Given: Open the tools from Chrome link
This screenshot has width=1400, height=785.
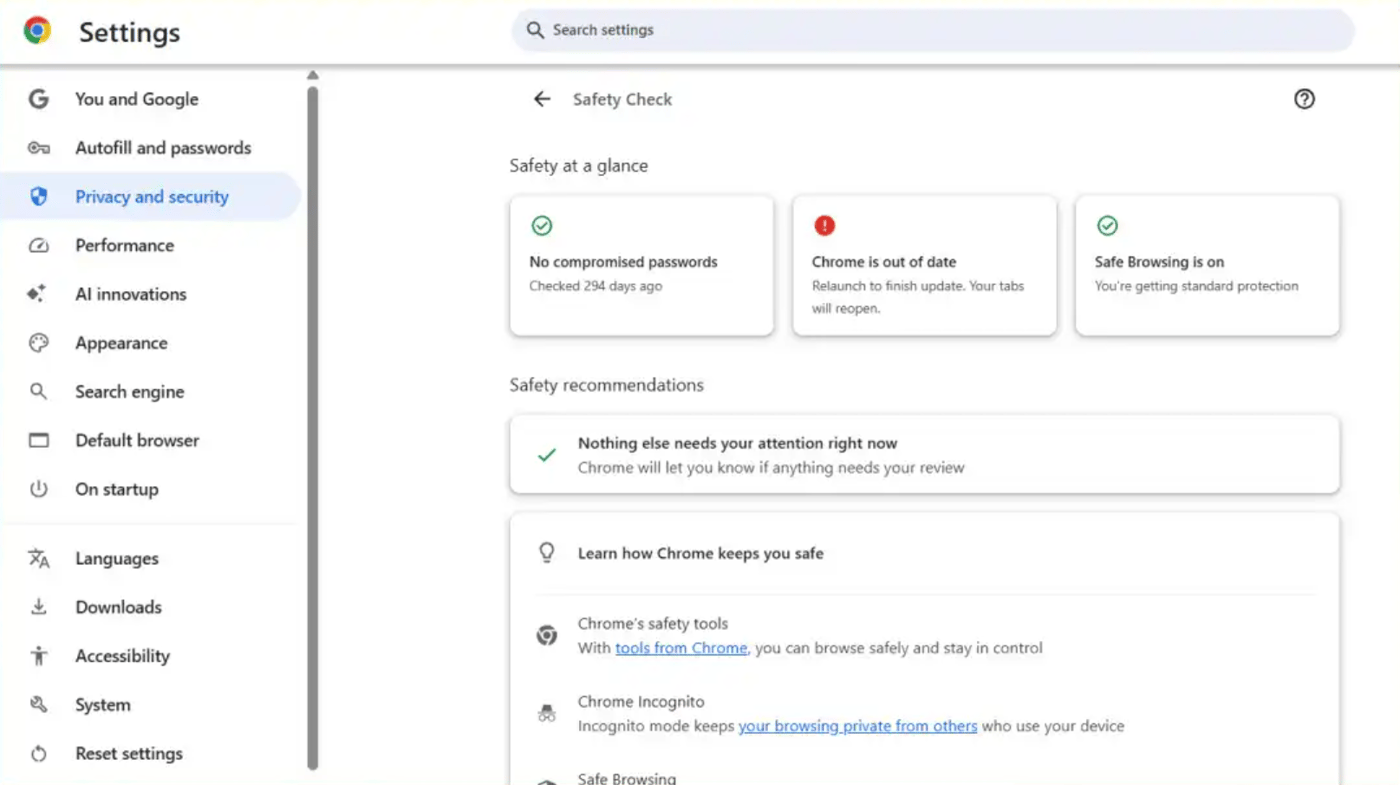Looking at the screenshot, I should click(681, 648).
